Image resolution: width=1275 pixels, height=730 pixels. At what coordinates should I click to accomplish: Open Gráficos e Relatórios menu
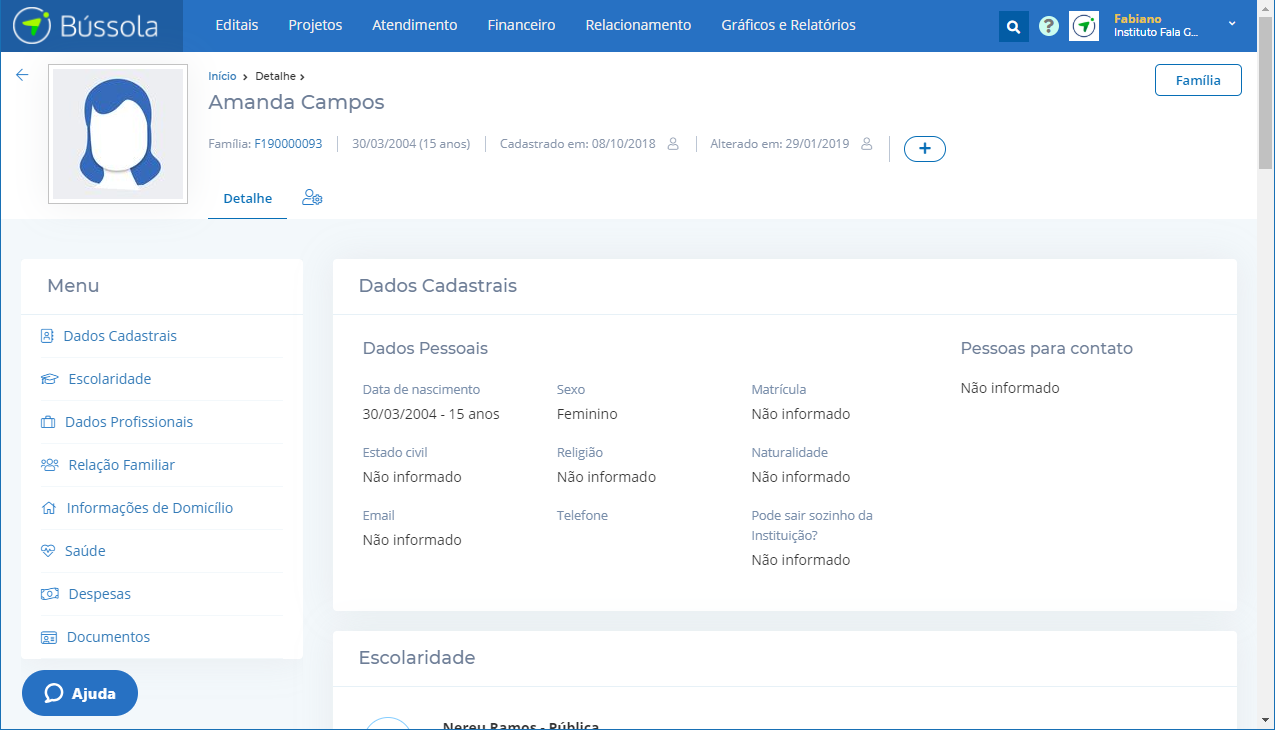click(788, 25)
